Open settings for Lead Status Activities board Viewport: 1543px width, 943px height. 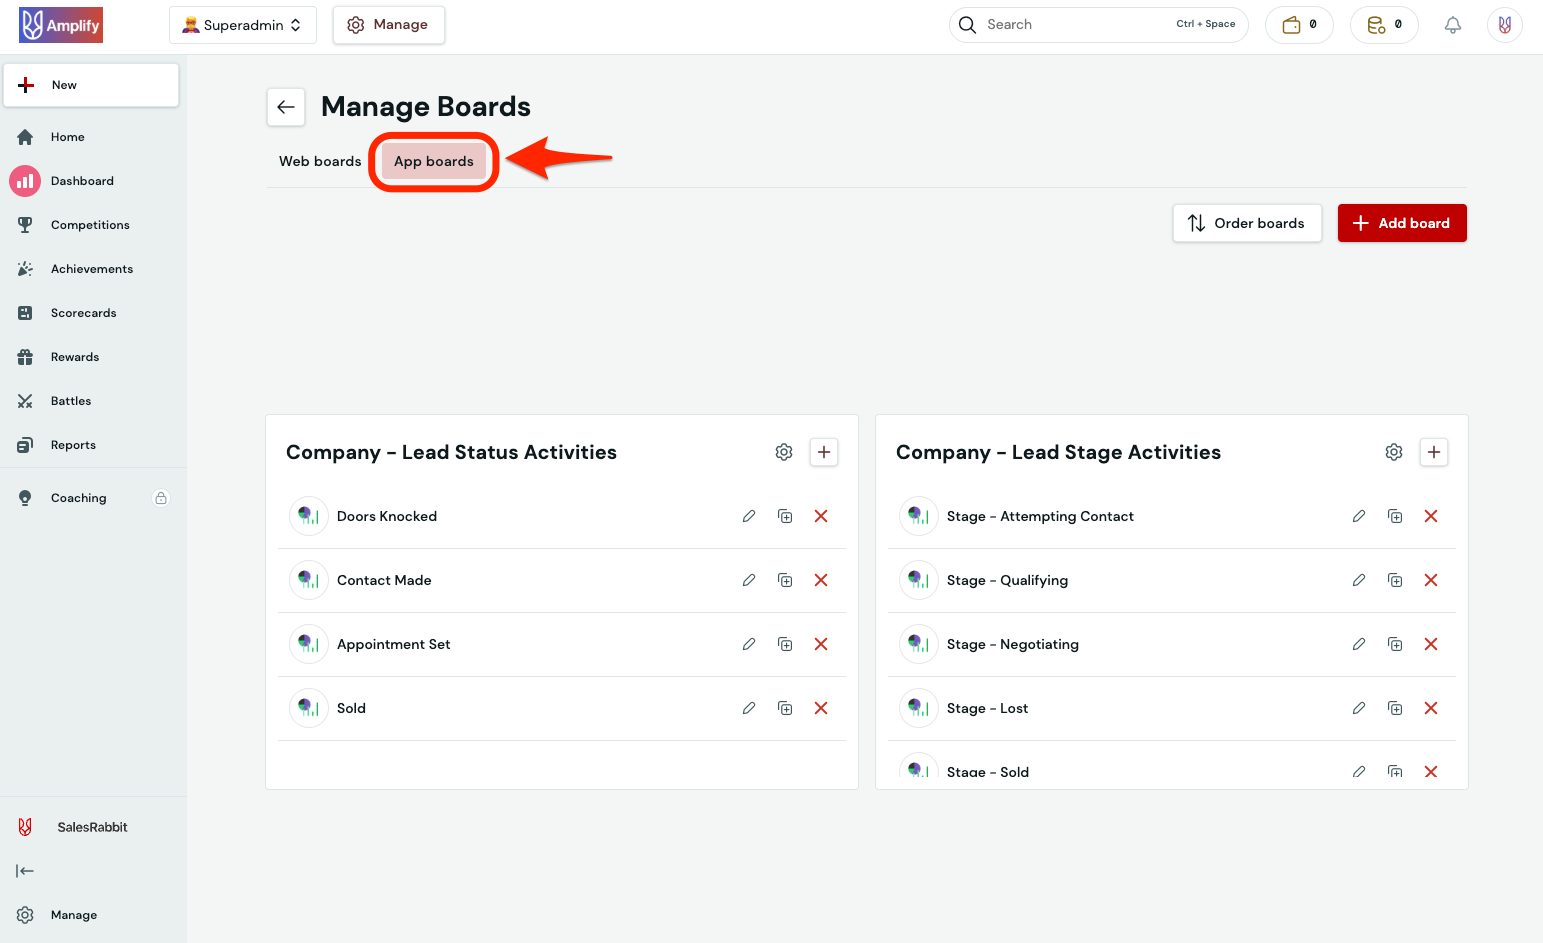click(x=784, y=452)
